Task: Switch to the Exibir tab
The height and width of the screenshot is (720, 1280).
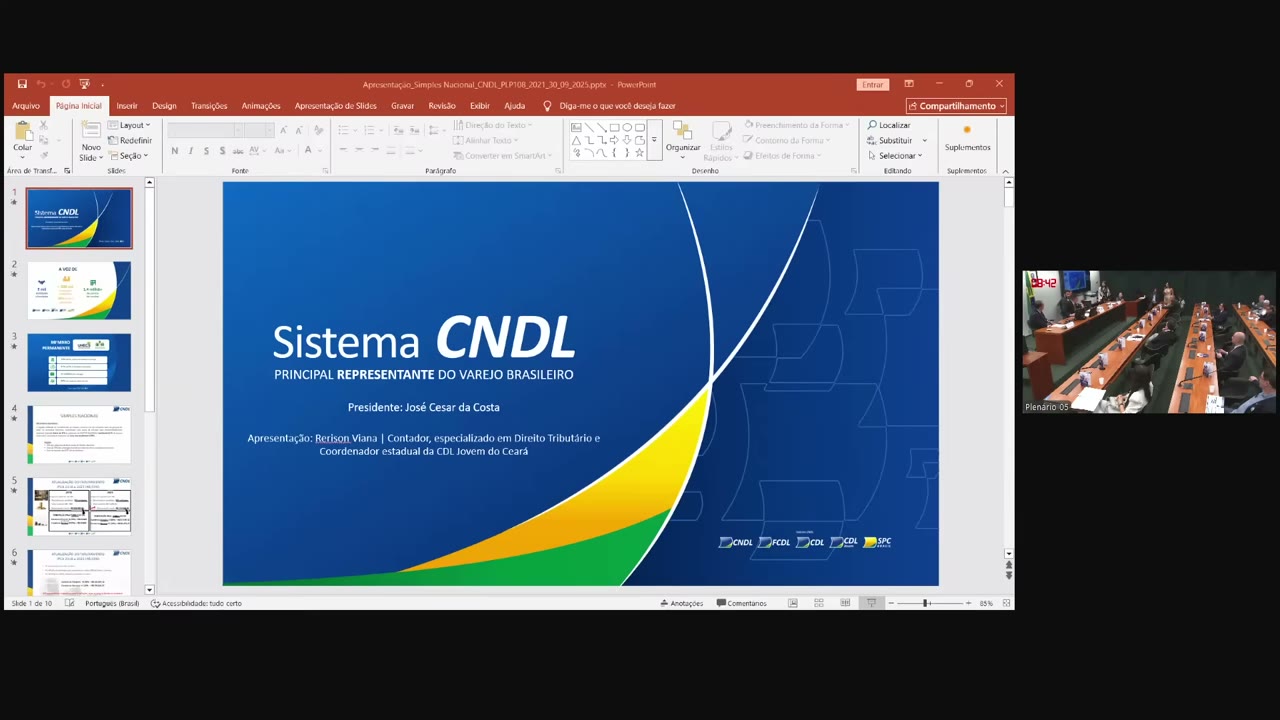Action: pyautogui.click(x=480, y=106)
